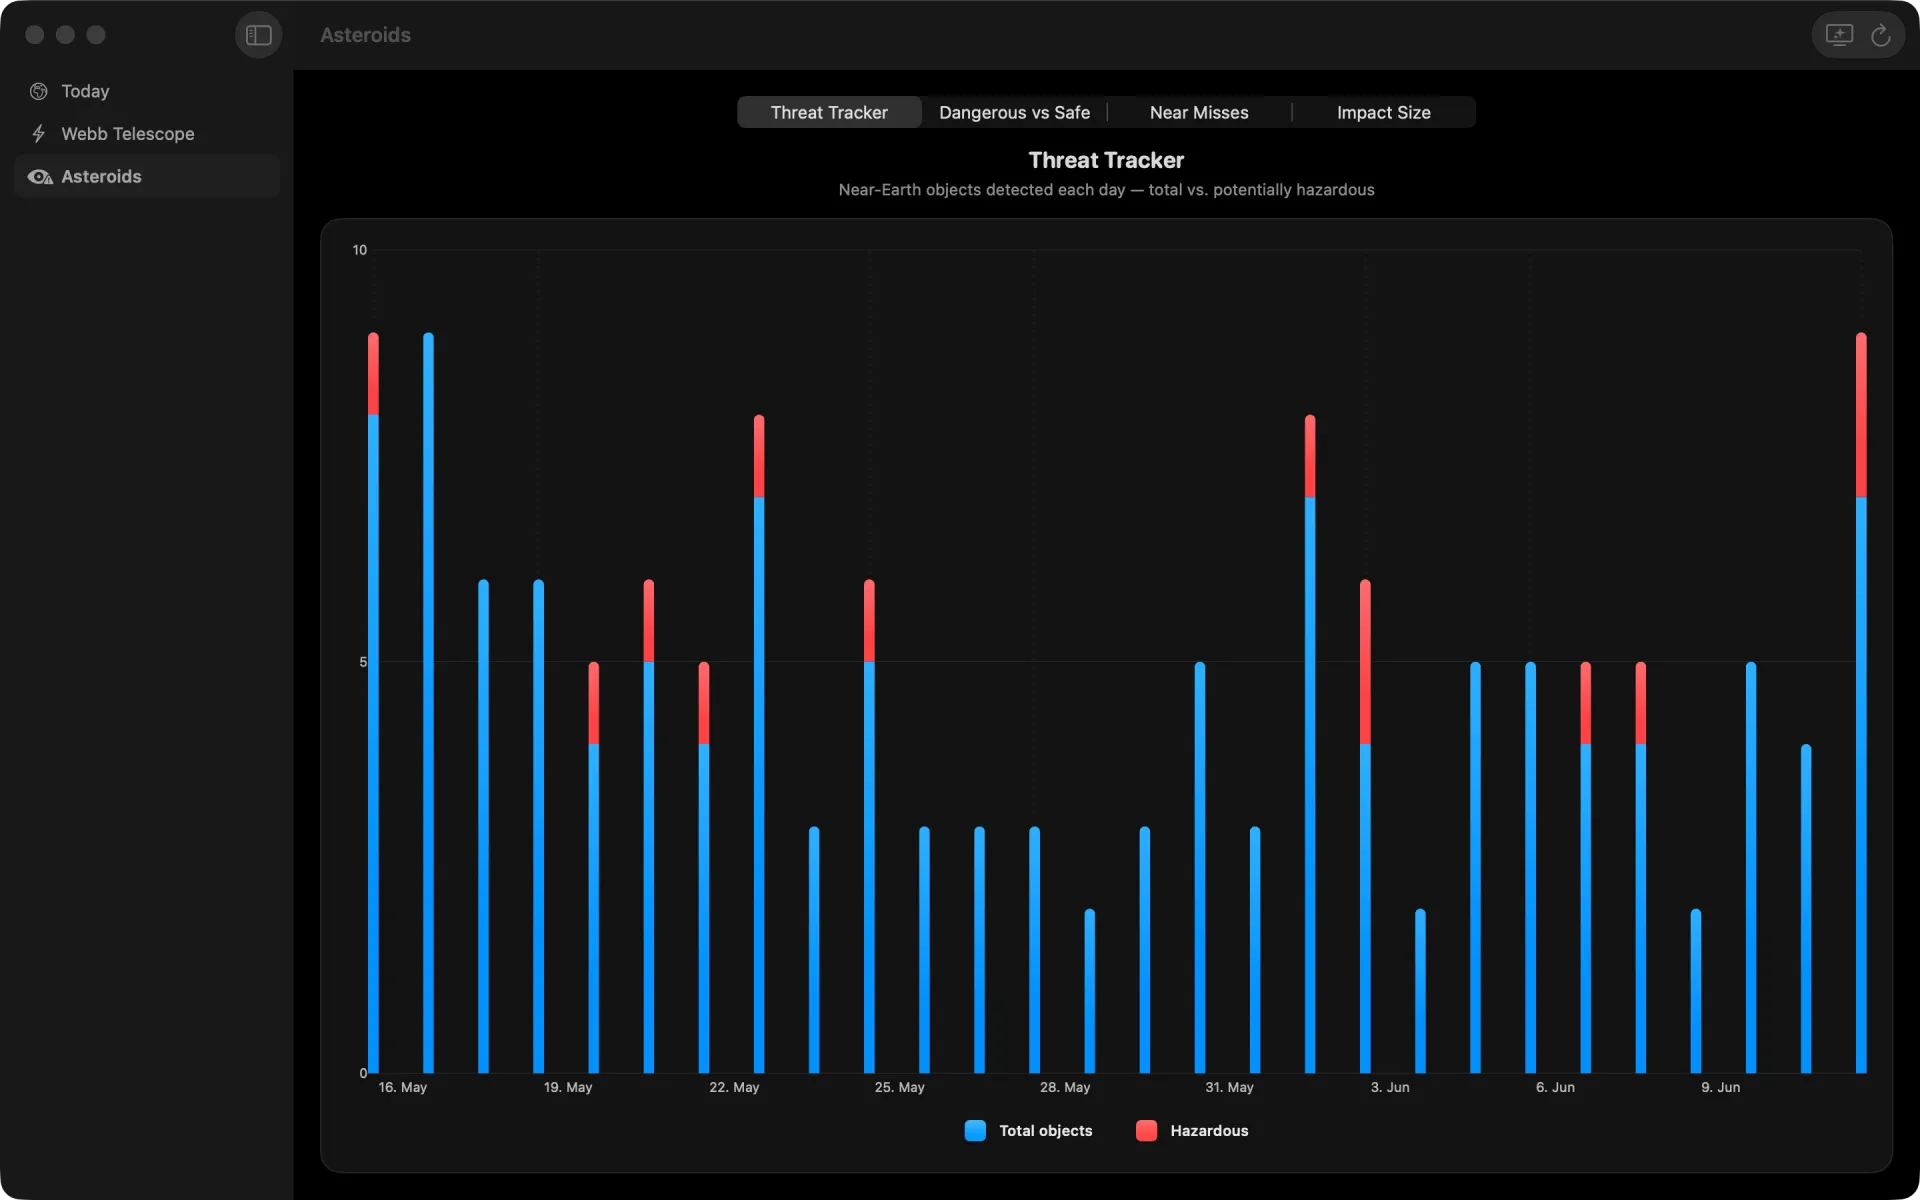Click the refresh icon in the toolbar
Screen dimensions: 1920x1200
point(1880,35)
